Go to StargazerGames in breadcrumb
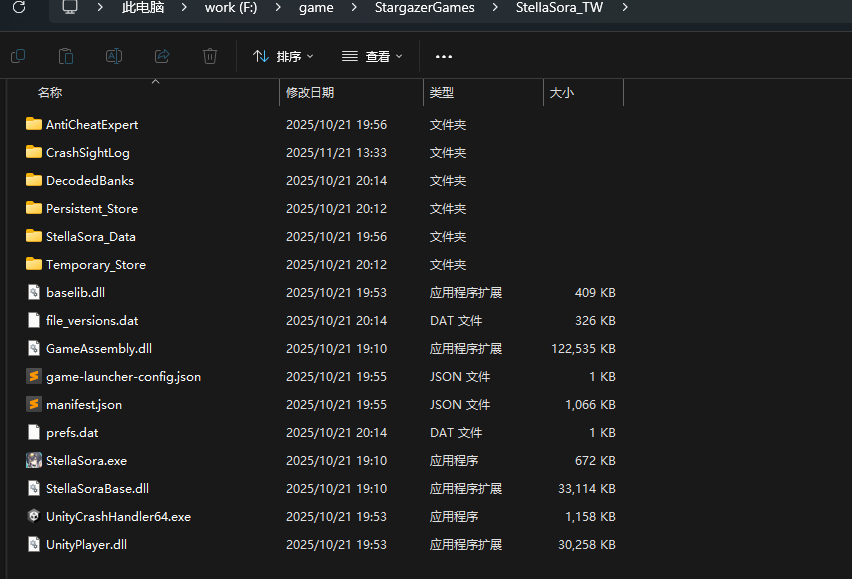 pyautogui.click(x=424, y=8)
